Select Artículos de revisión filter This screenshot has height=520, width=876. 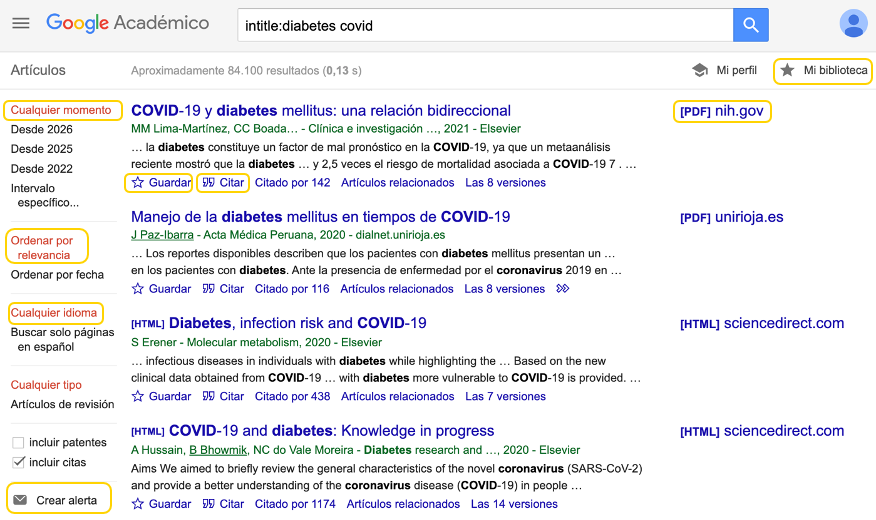coord(62,405)
